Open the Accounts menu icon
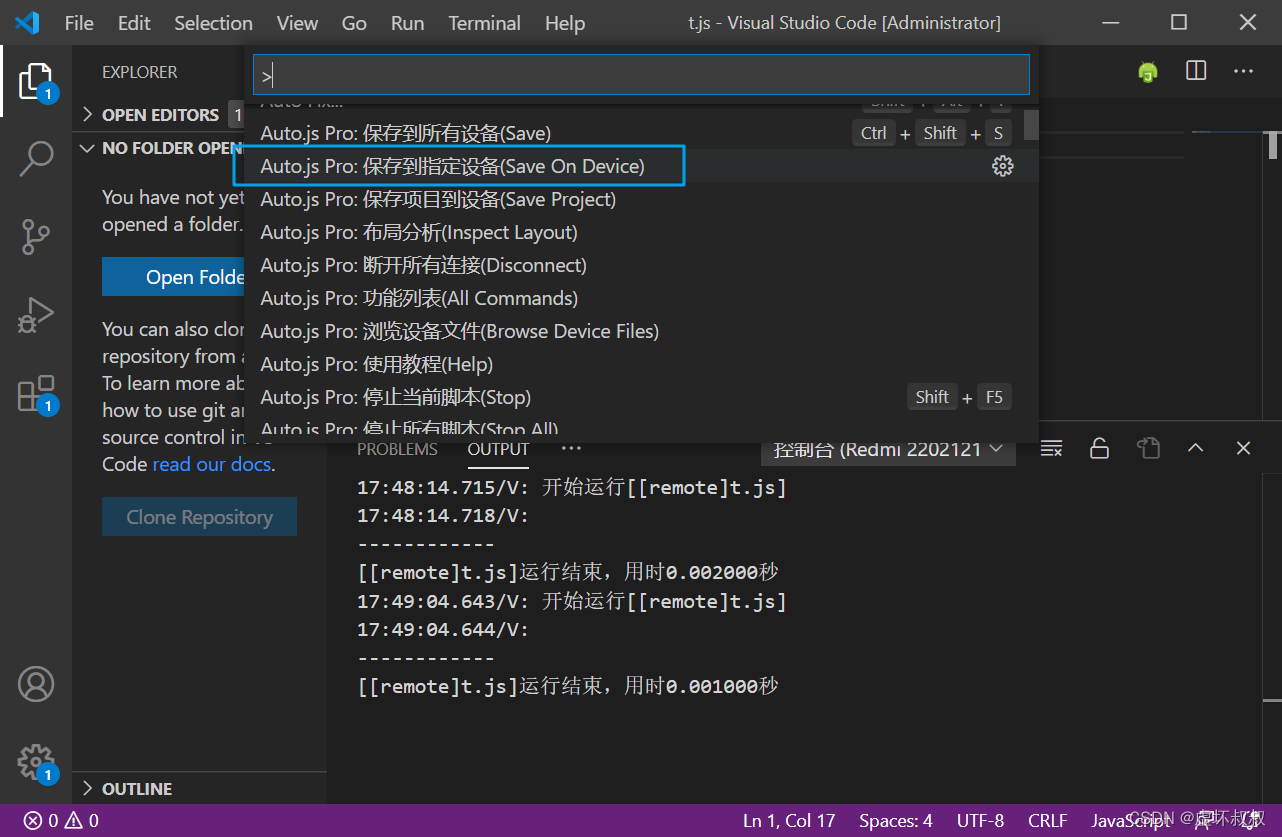 (36, 684)
